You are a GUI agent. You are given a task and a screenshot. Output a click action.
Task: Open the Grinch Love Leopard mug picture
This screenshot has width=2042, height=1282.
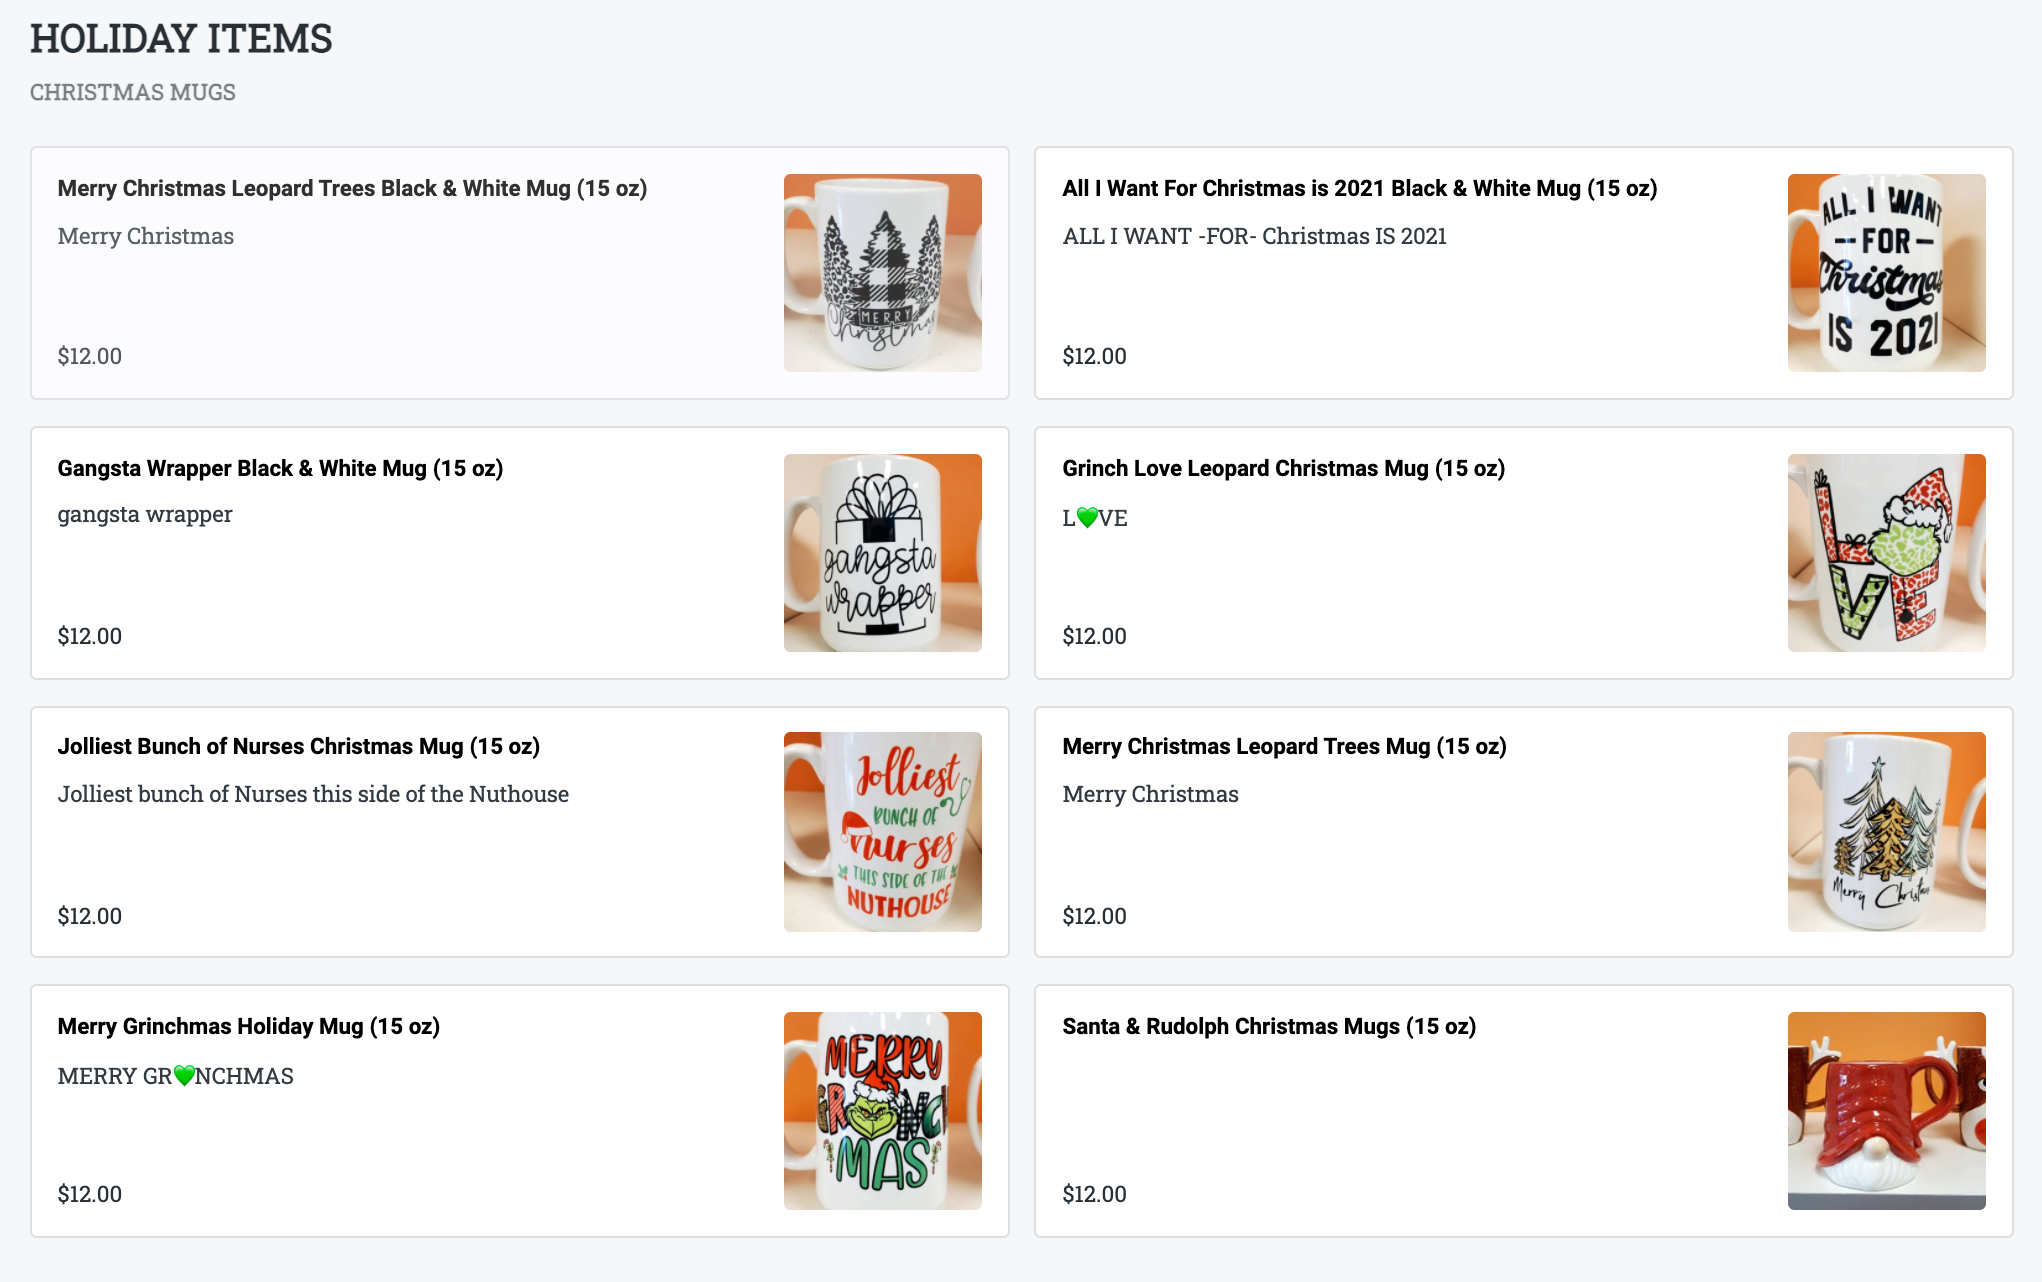pos(1886,553)
